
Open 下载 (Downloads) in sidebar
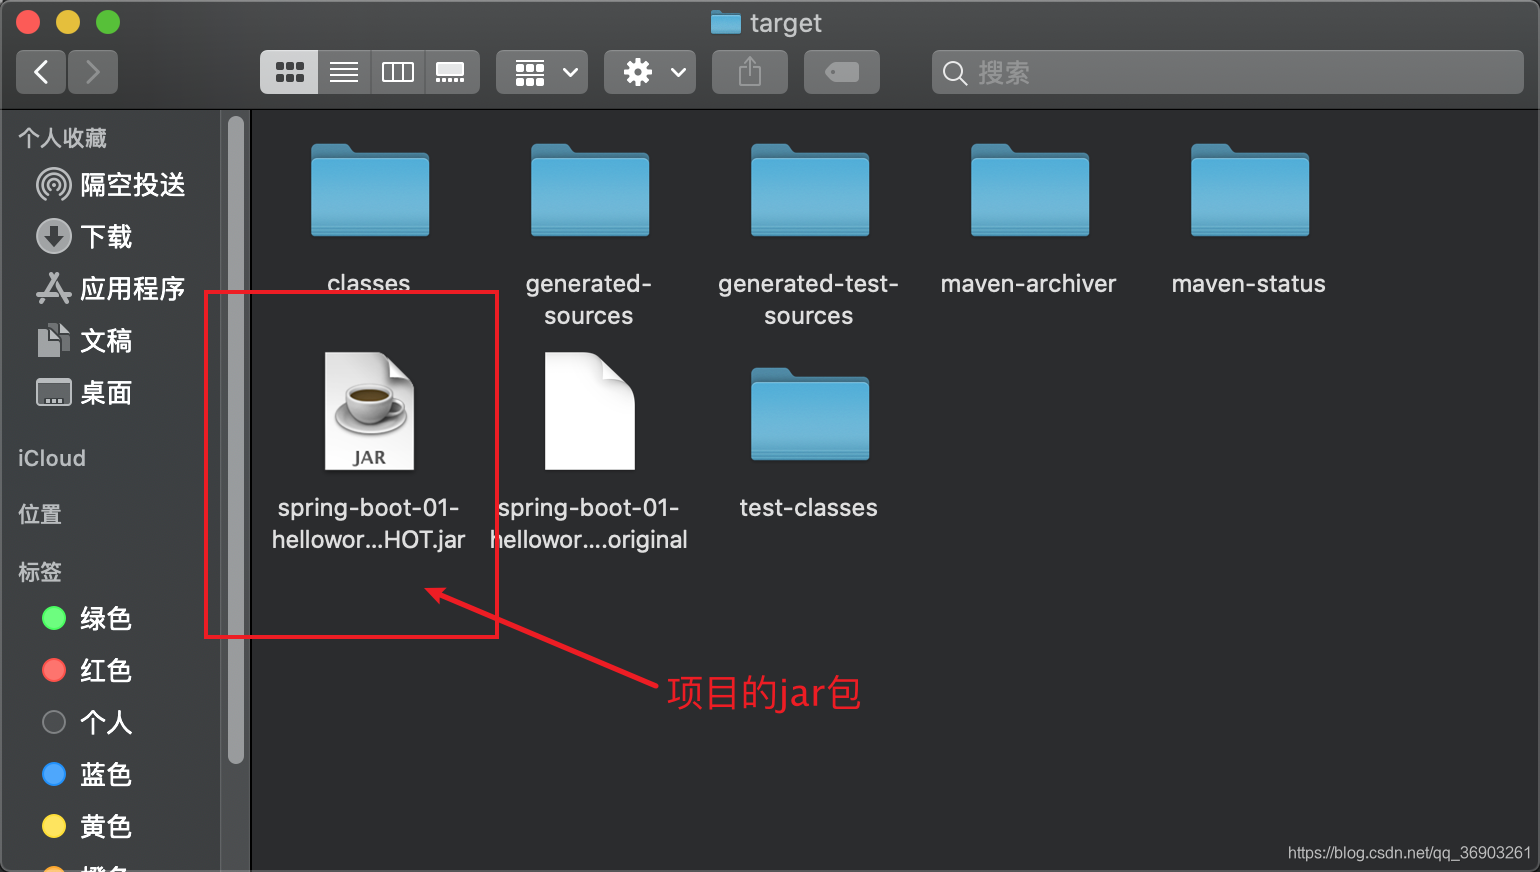pyautogui.click(x=84, y=237)
